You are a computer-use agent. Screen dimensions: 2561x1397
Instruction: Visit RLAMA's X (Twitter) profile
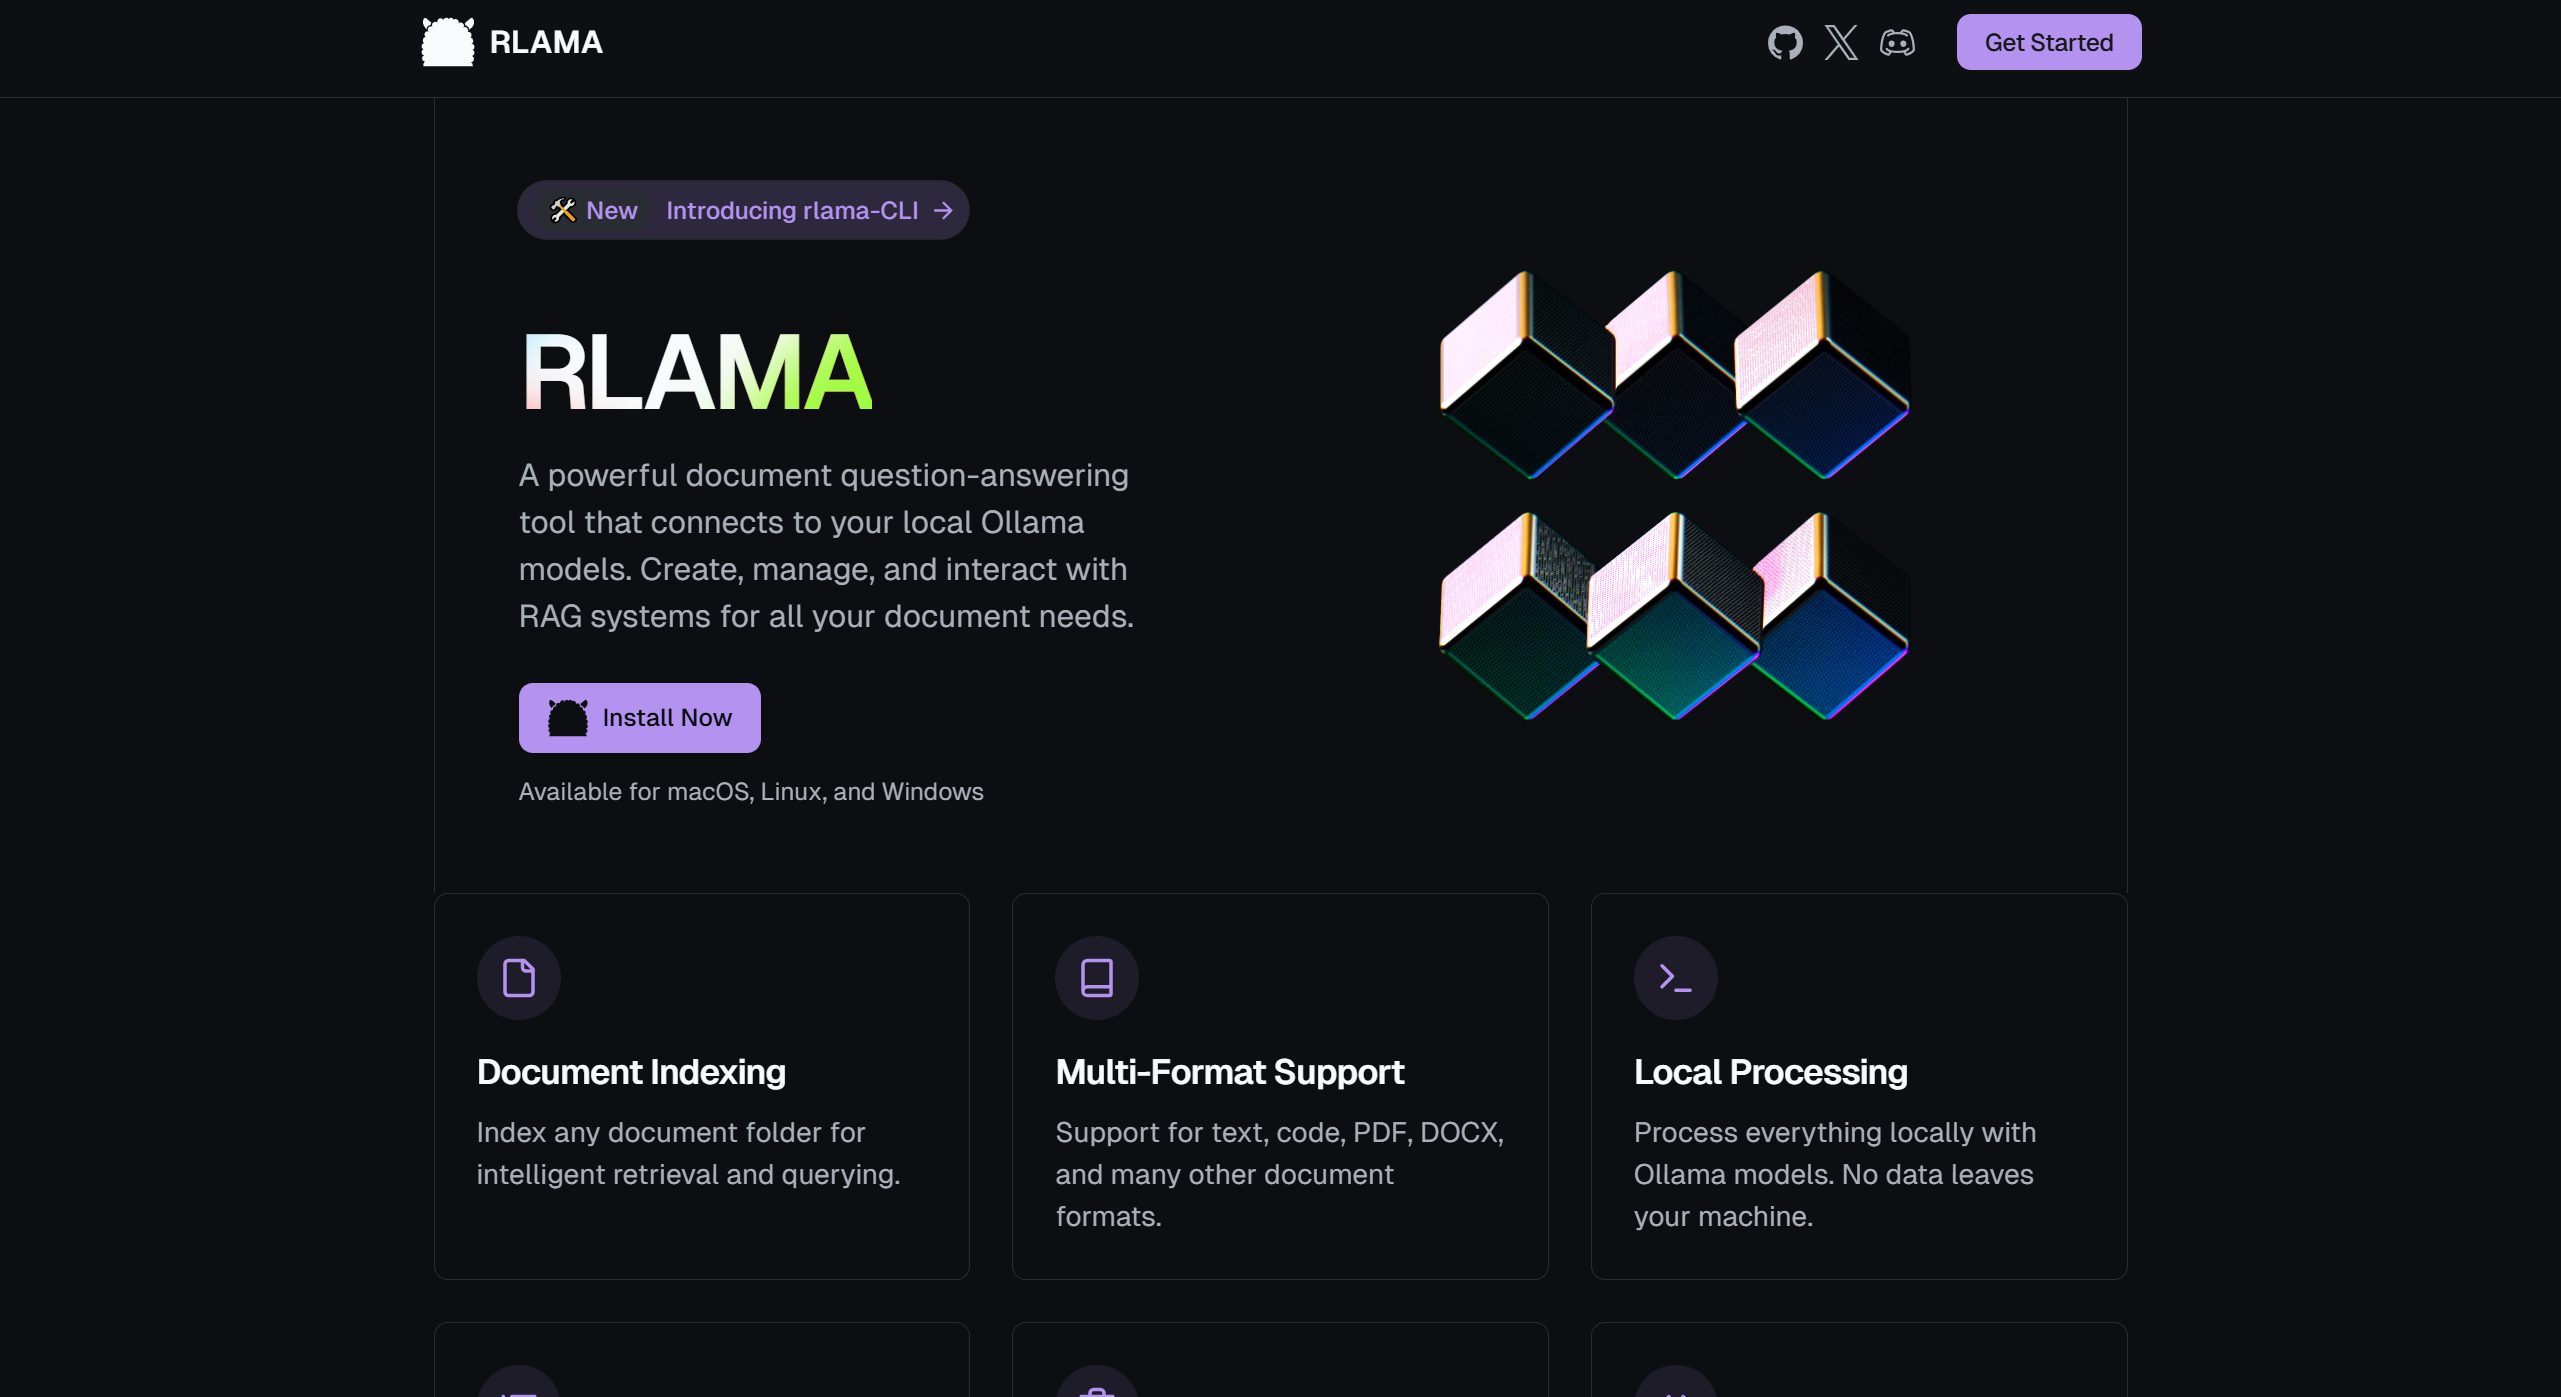coord(1842,42)
